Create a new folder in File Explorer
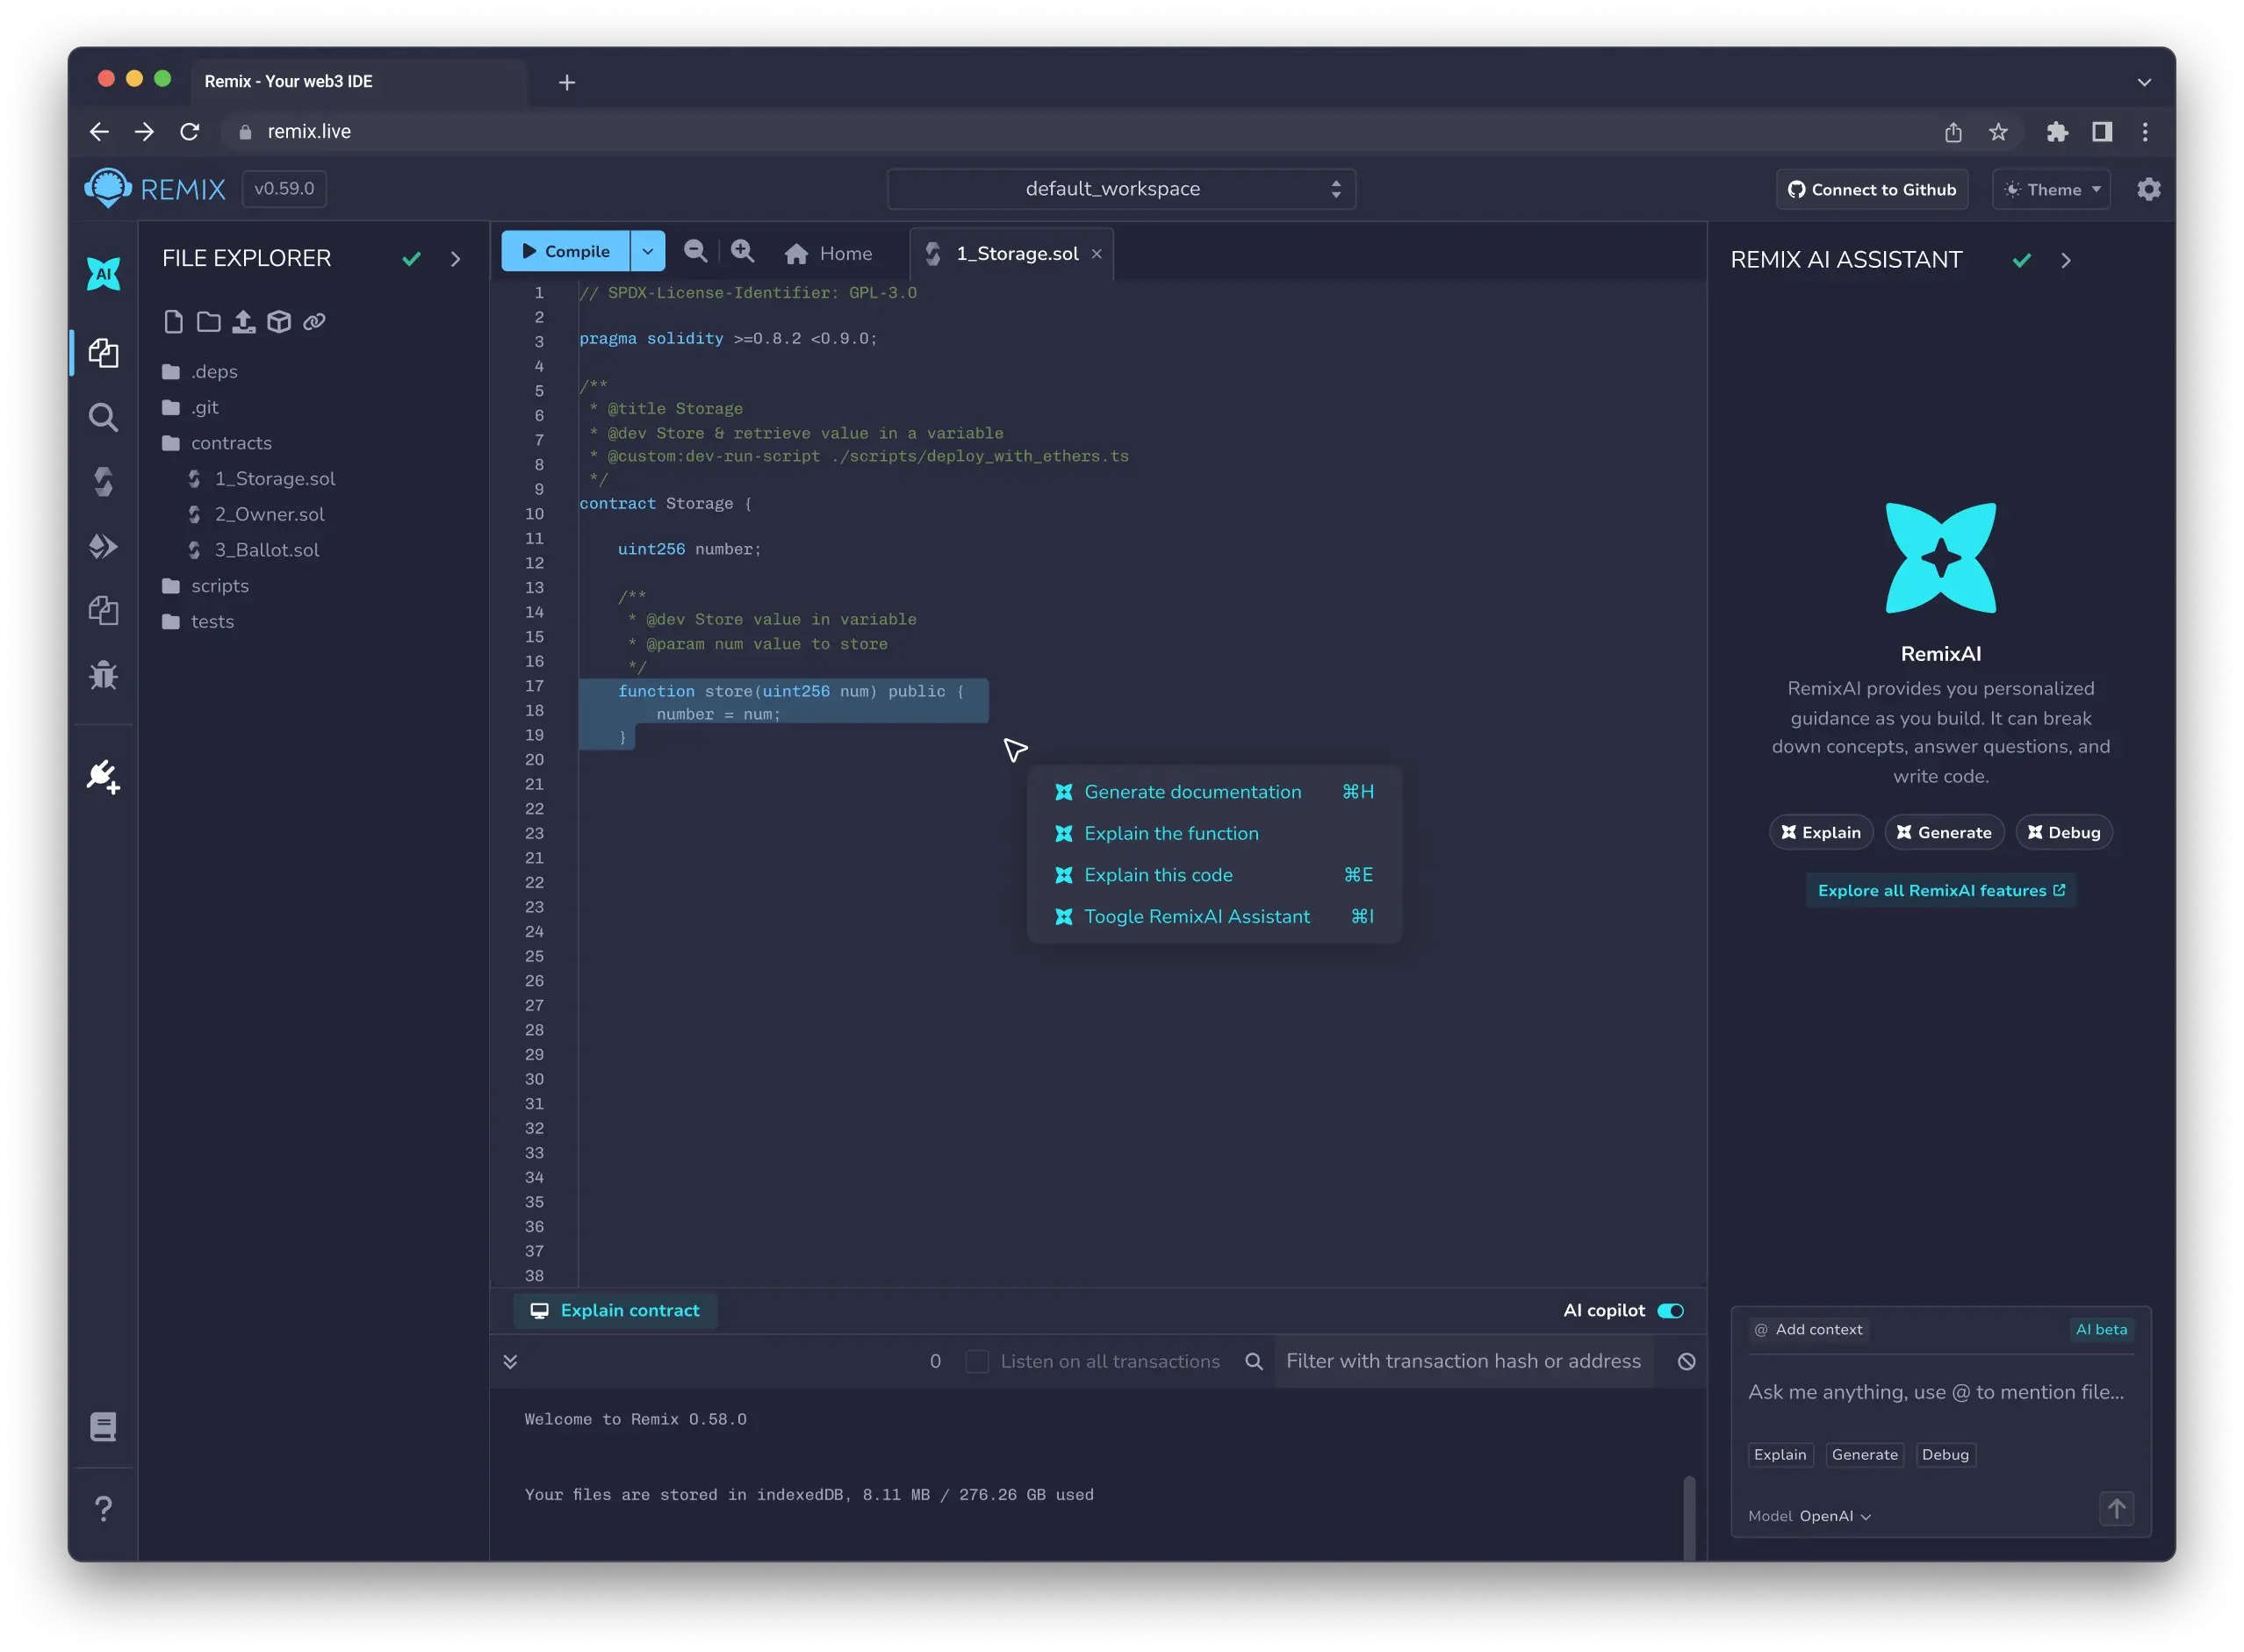Image resolution: width=2244 pixels, height=1652 pixels. [x=208, y=321]
